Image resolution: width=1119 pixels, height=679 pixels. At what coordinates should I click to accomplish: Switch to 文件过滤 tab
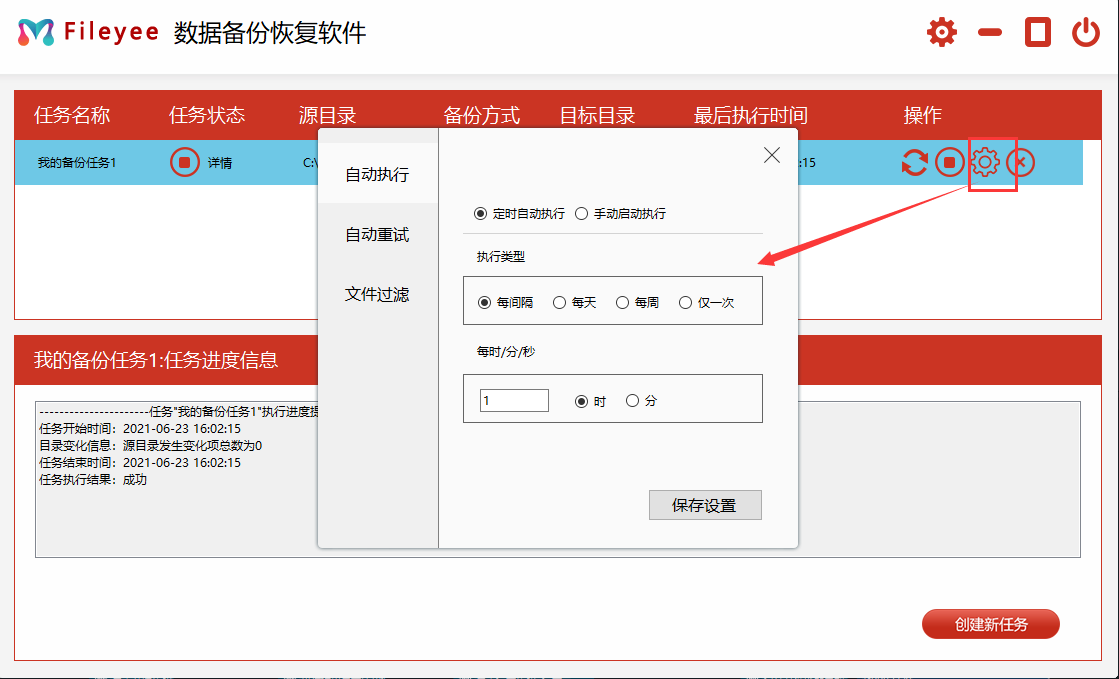[x=377, y=295]
